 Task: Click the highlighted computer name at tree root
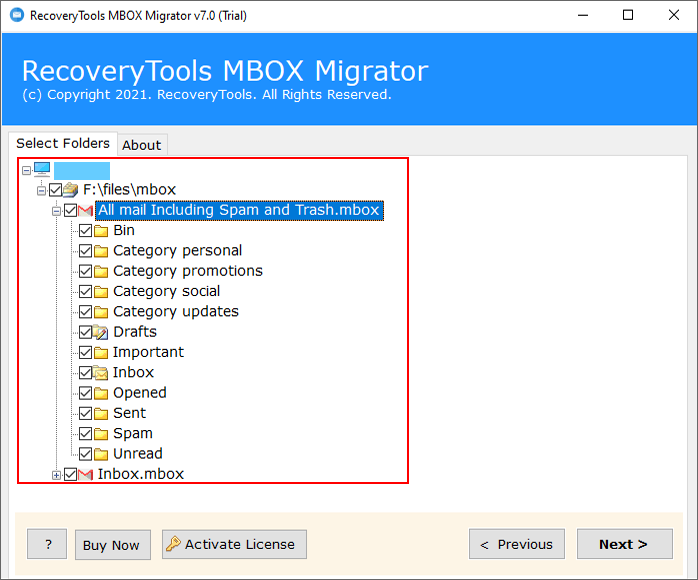point(82,170)
